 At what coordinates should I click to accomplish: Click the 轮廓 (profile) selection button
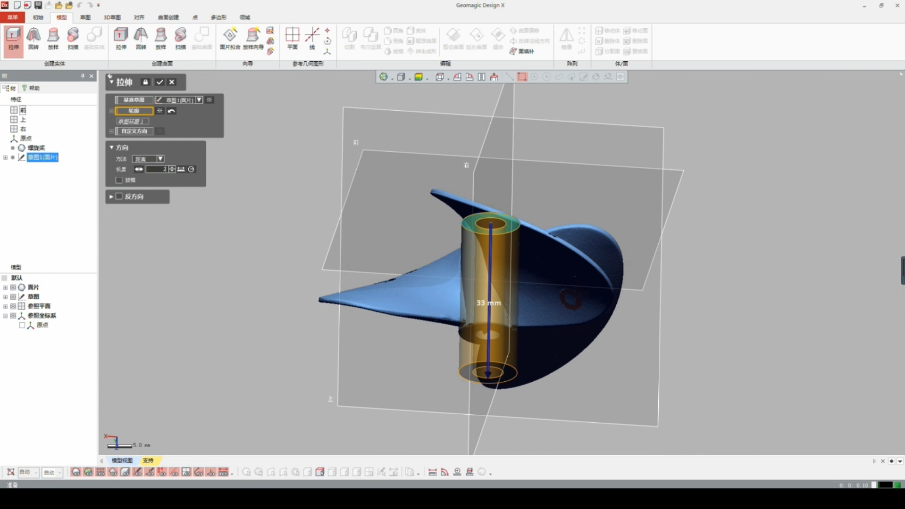[135, 111]
